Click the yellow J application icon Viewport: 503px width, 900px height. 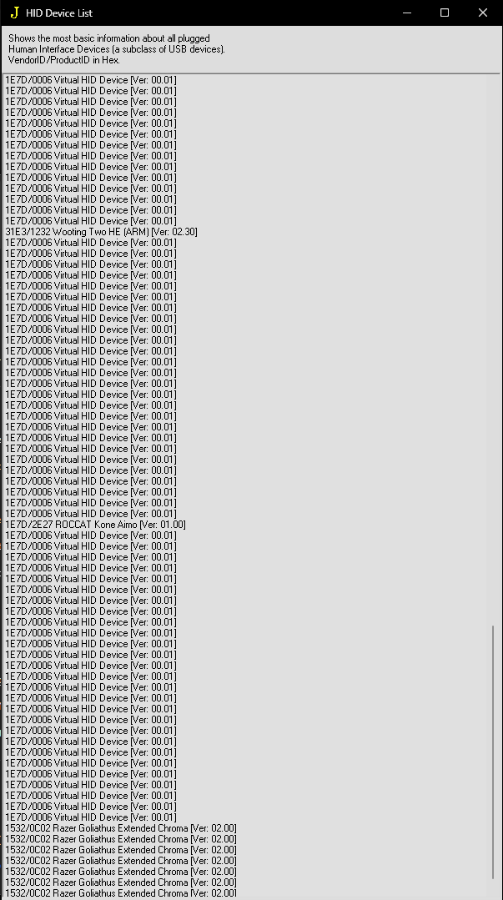(15, 13)
